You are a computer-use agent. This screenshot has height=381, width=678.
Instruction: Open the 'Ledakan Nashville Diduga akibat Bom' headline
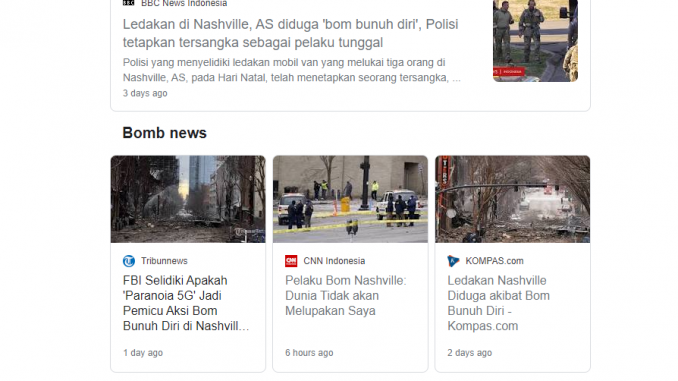499,303
